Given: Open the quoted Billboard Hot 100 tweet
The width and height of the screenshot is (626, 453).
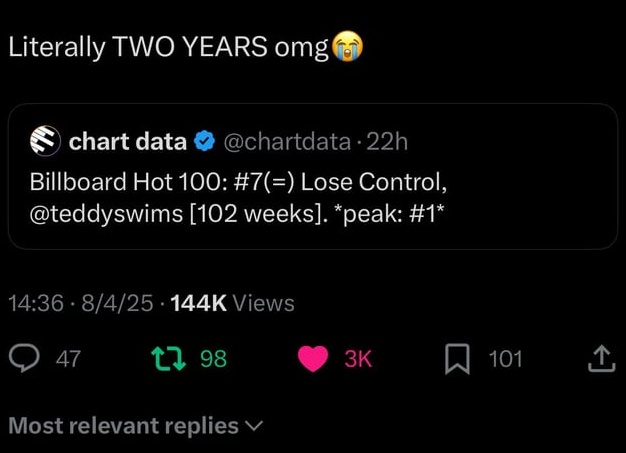Looking at the screenshot, I should (x=313, y=176).
